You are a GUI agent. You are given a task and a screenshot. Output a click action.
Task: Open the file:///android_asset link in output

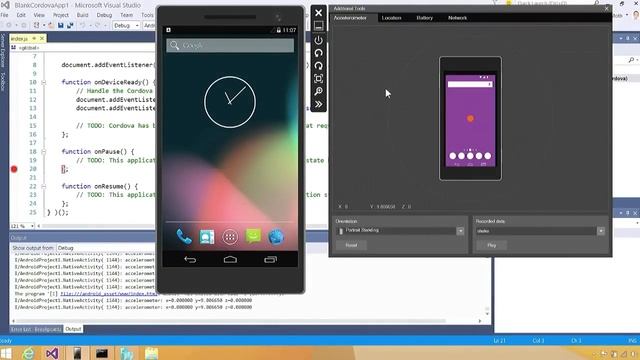[x=109, y=293]
